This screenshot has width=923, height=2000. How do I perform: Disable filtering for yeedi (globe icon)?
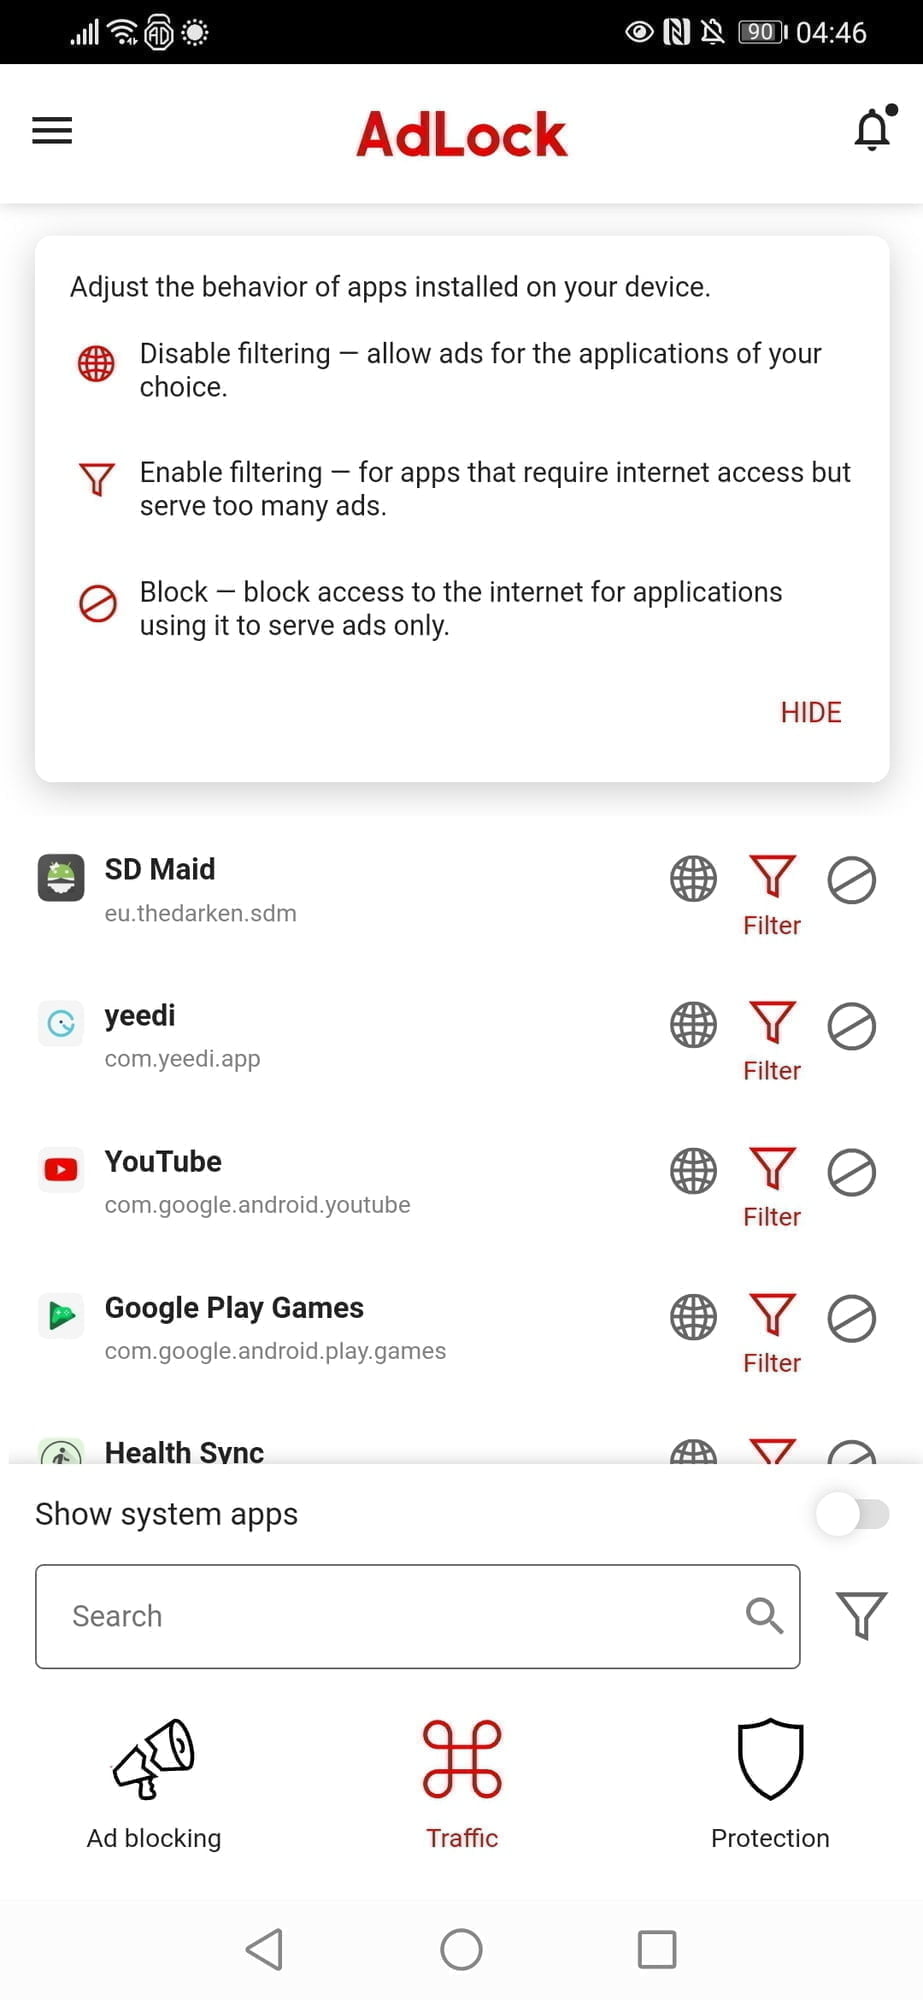point(693,1025)
